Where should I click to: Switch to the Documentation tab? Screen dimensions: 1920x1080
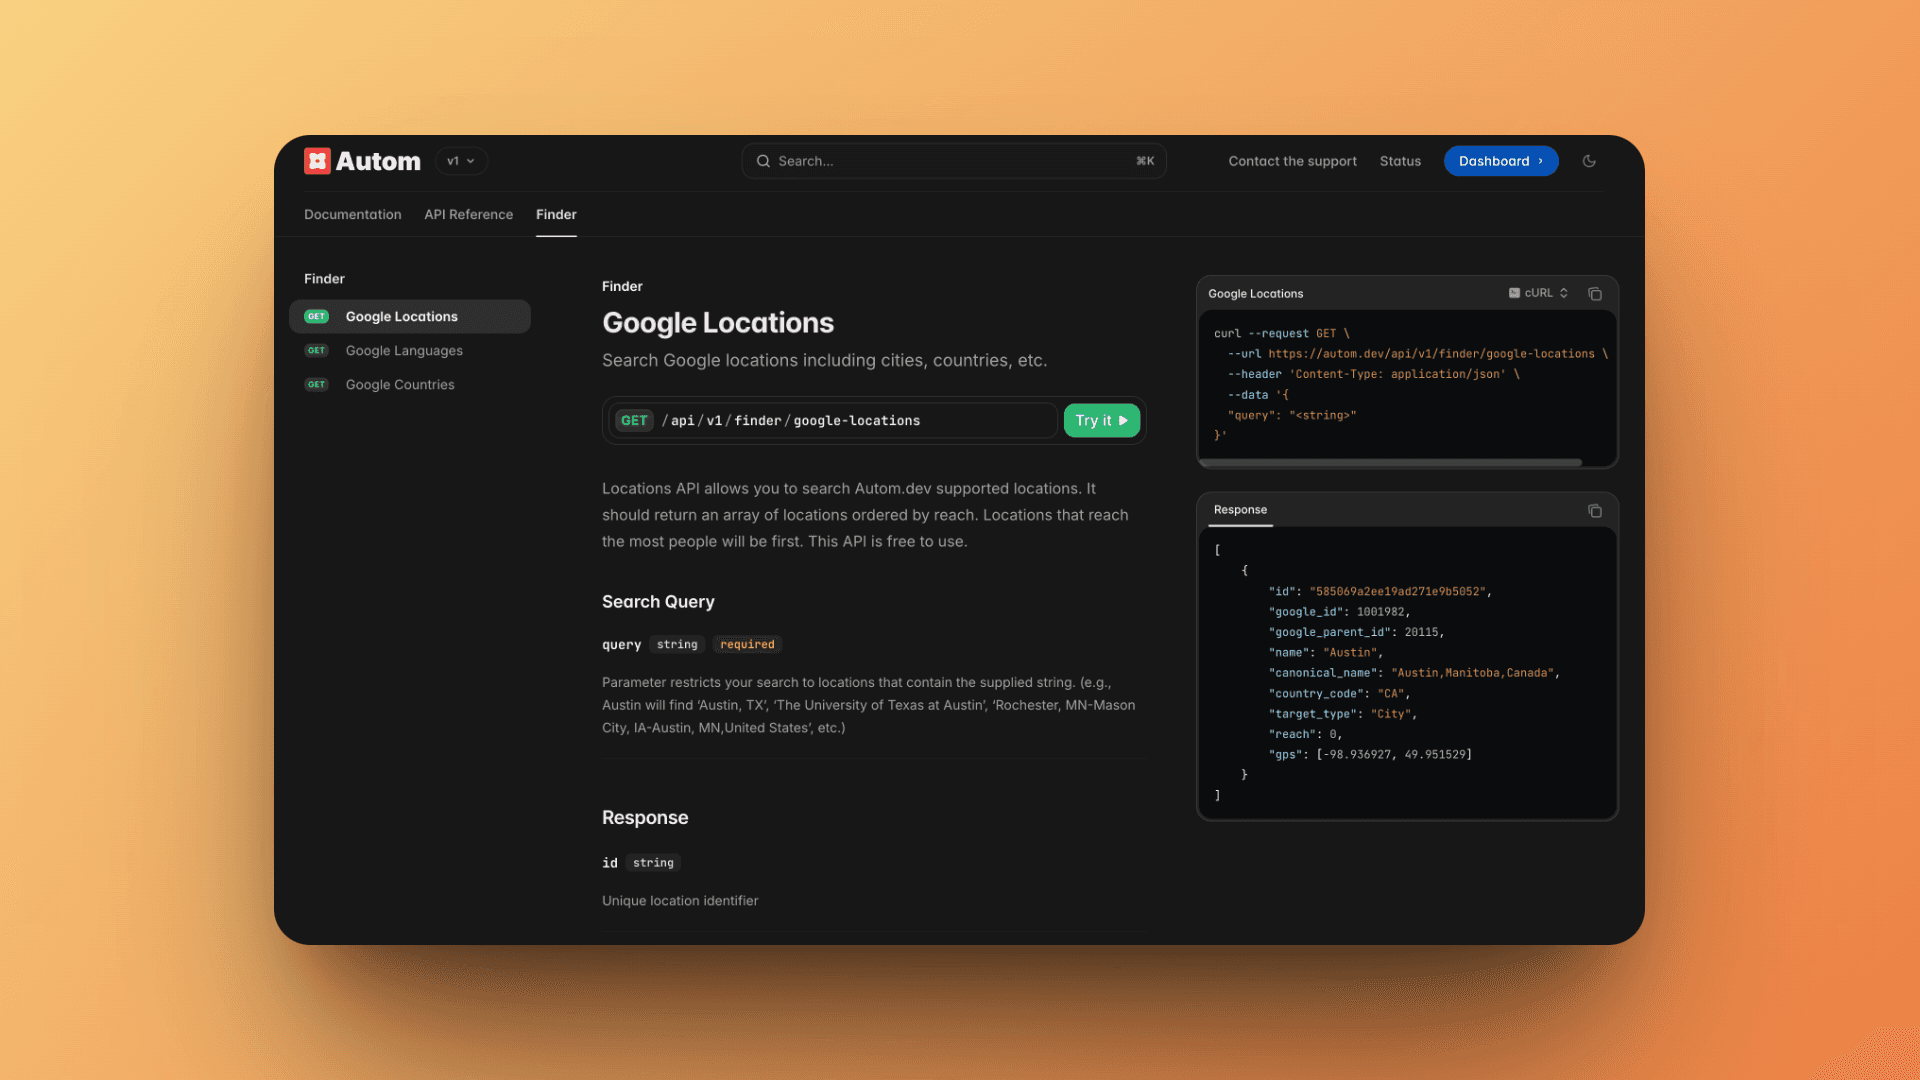pyautogui.click(x=352, y=214)
